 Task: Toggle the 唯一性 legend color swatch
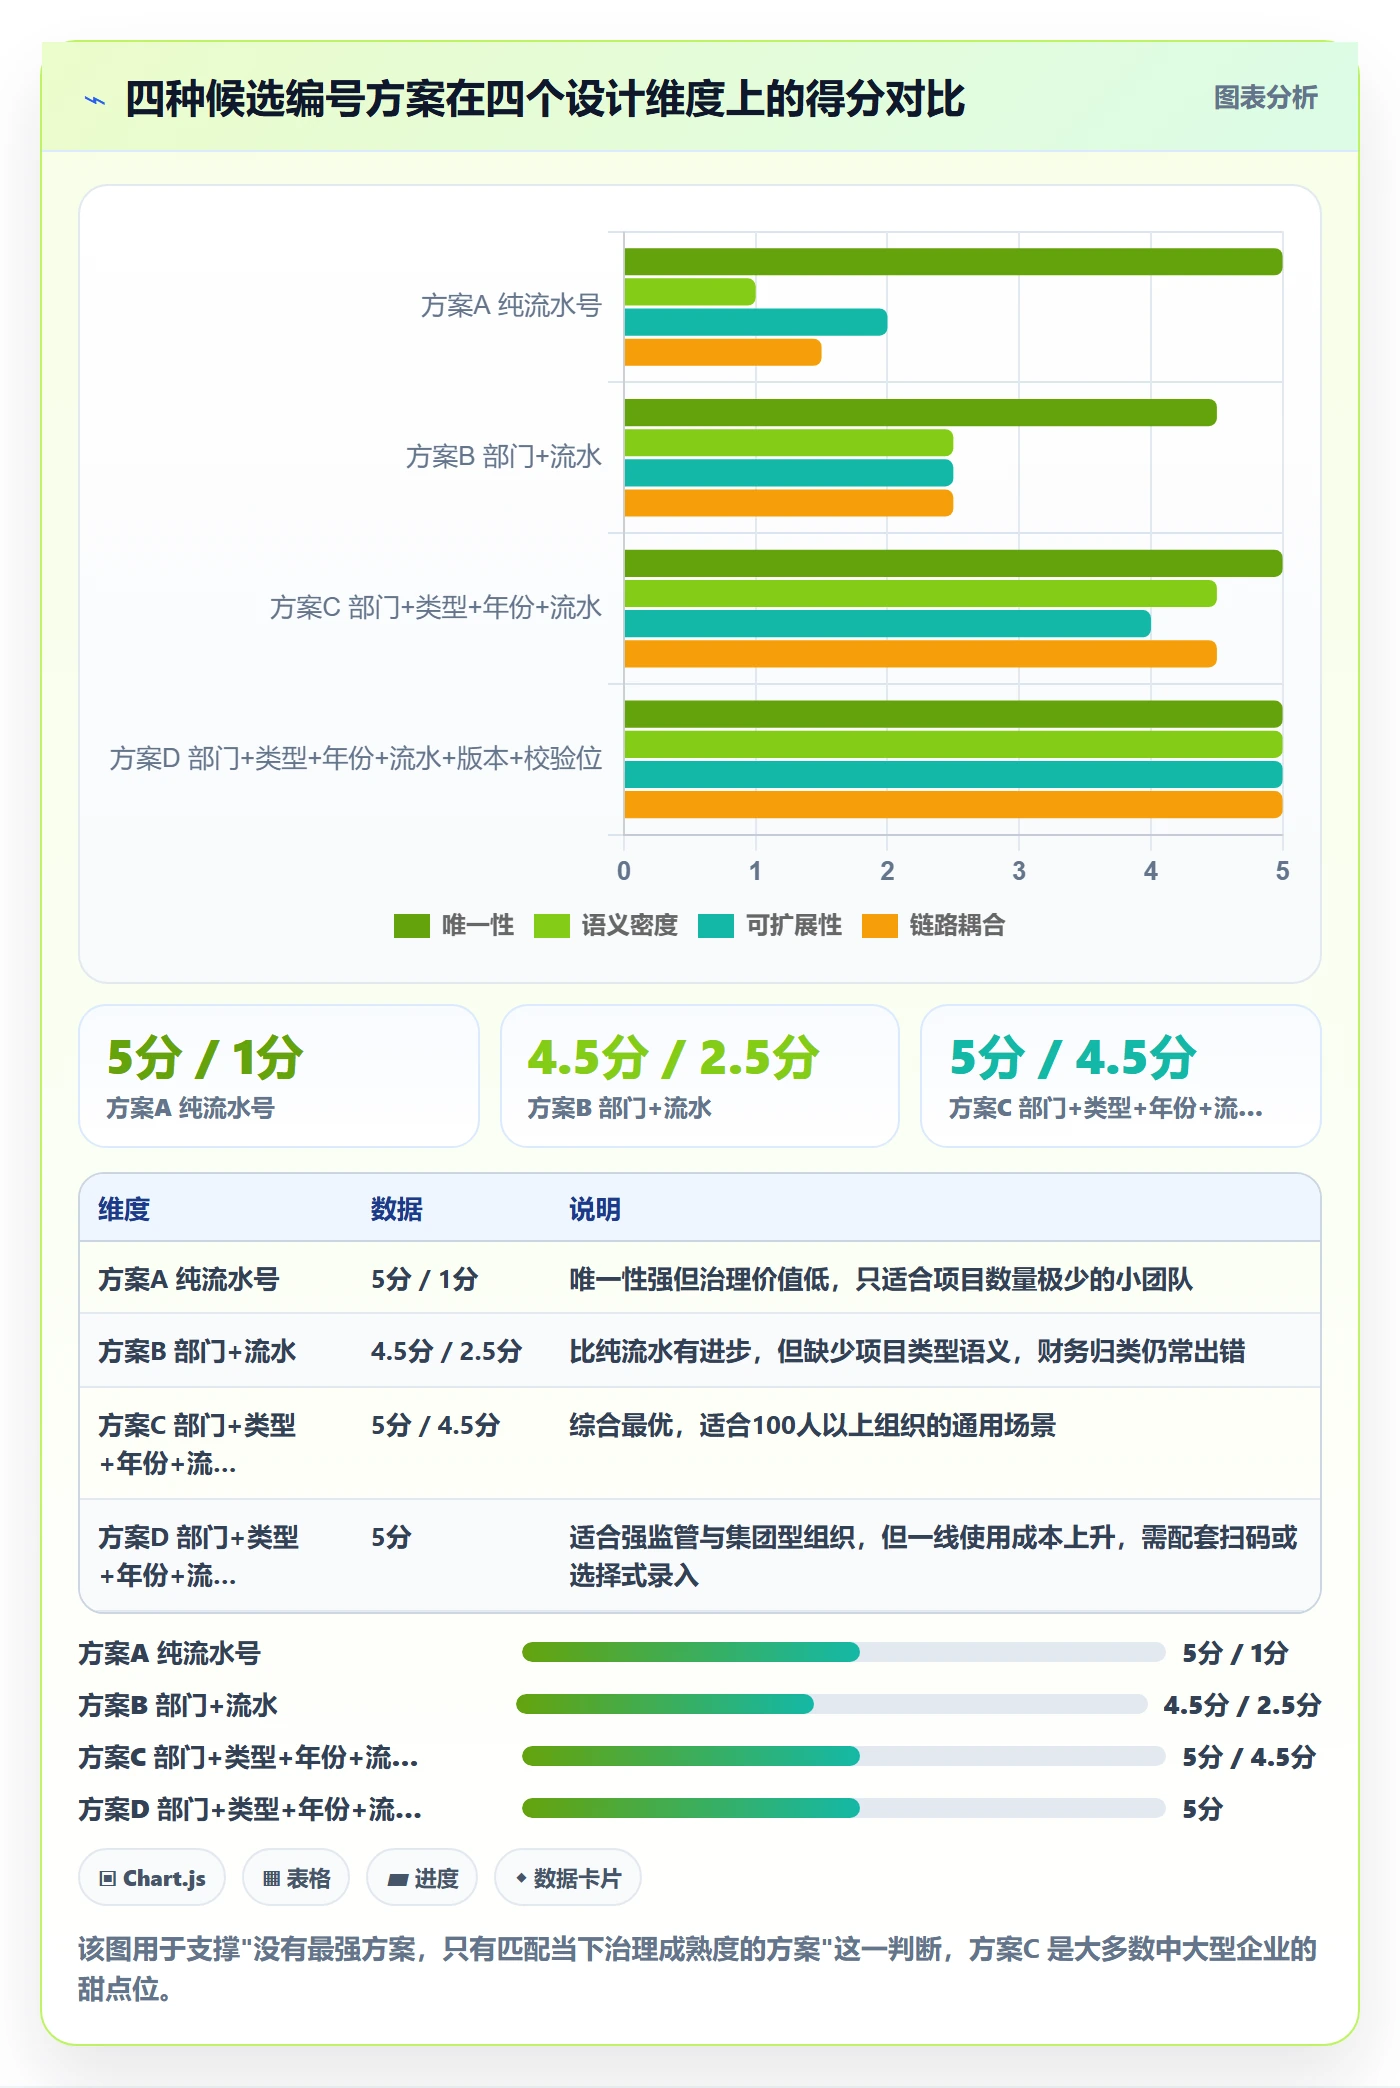pyautogui.click(x=411, y=926)
